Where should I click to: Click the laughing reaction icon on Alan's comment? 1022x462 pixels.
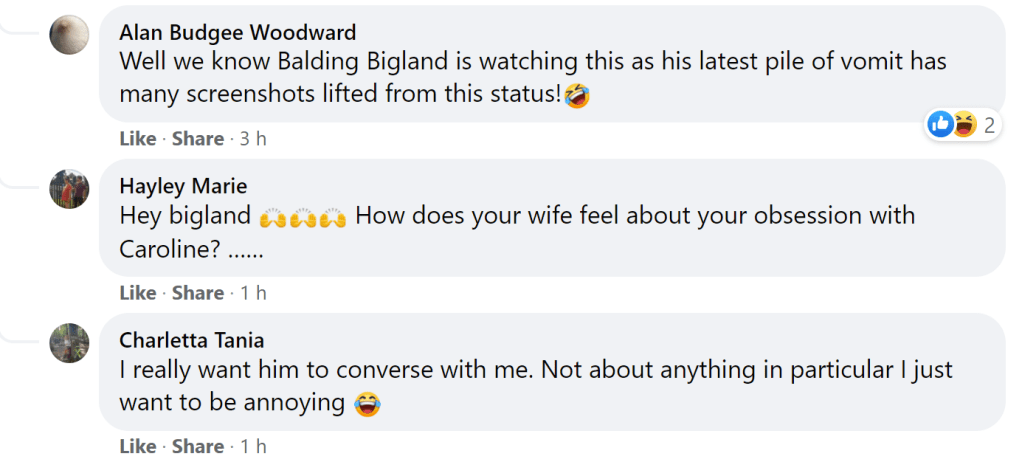[x=965, y=125]
